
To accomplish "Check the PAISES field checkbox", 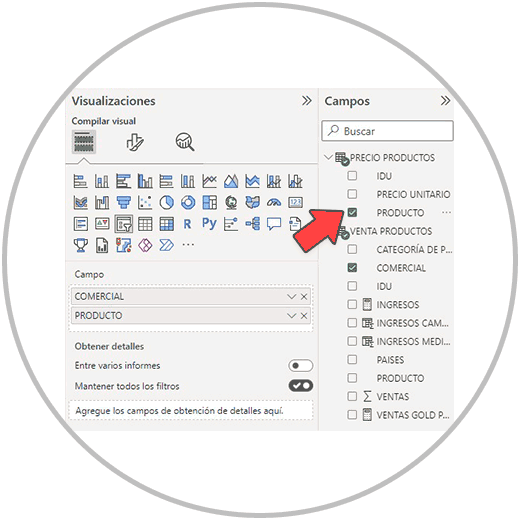I will point(352,360).
